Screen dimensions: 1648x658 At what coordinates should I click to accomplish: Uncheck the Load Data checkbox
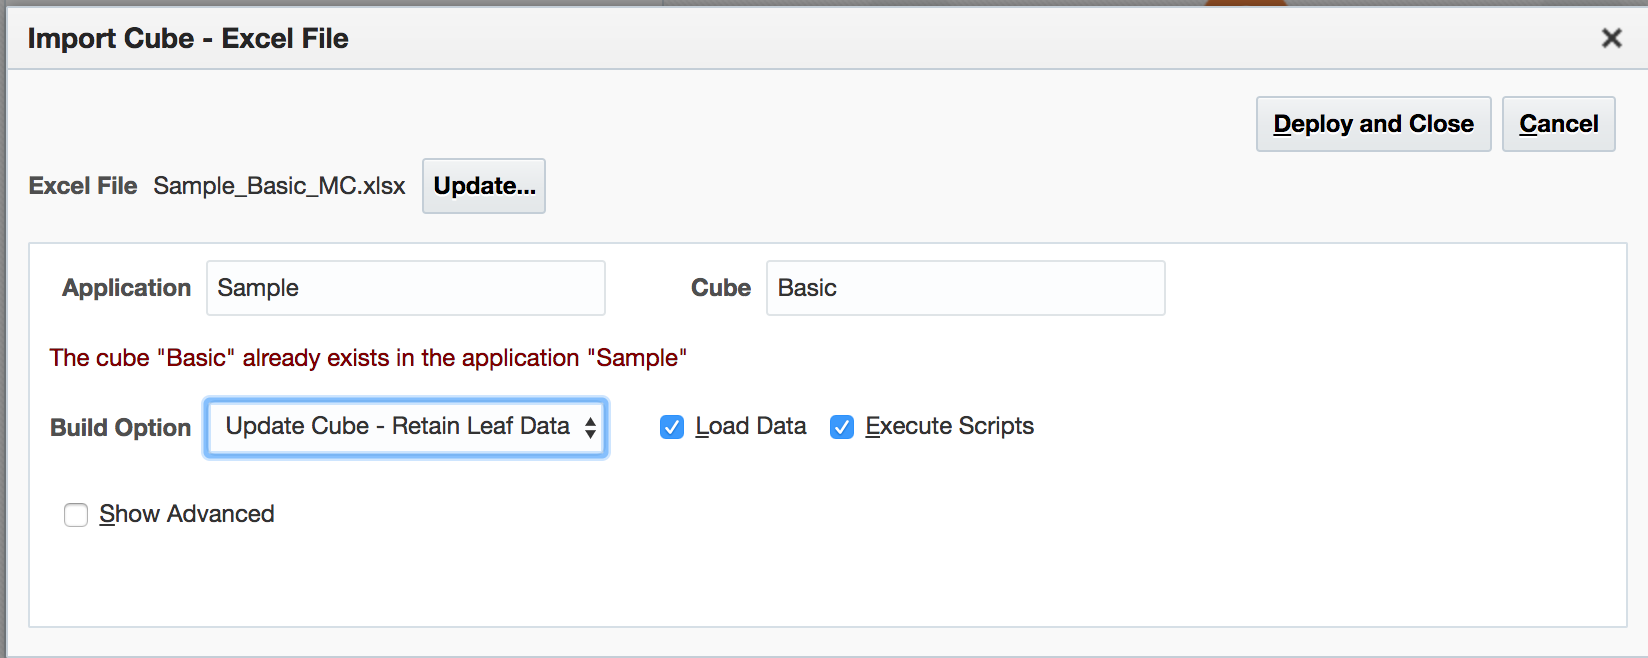672,427
